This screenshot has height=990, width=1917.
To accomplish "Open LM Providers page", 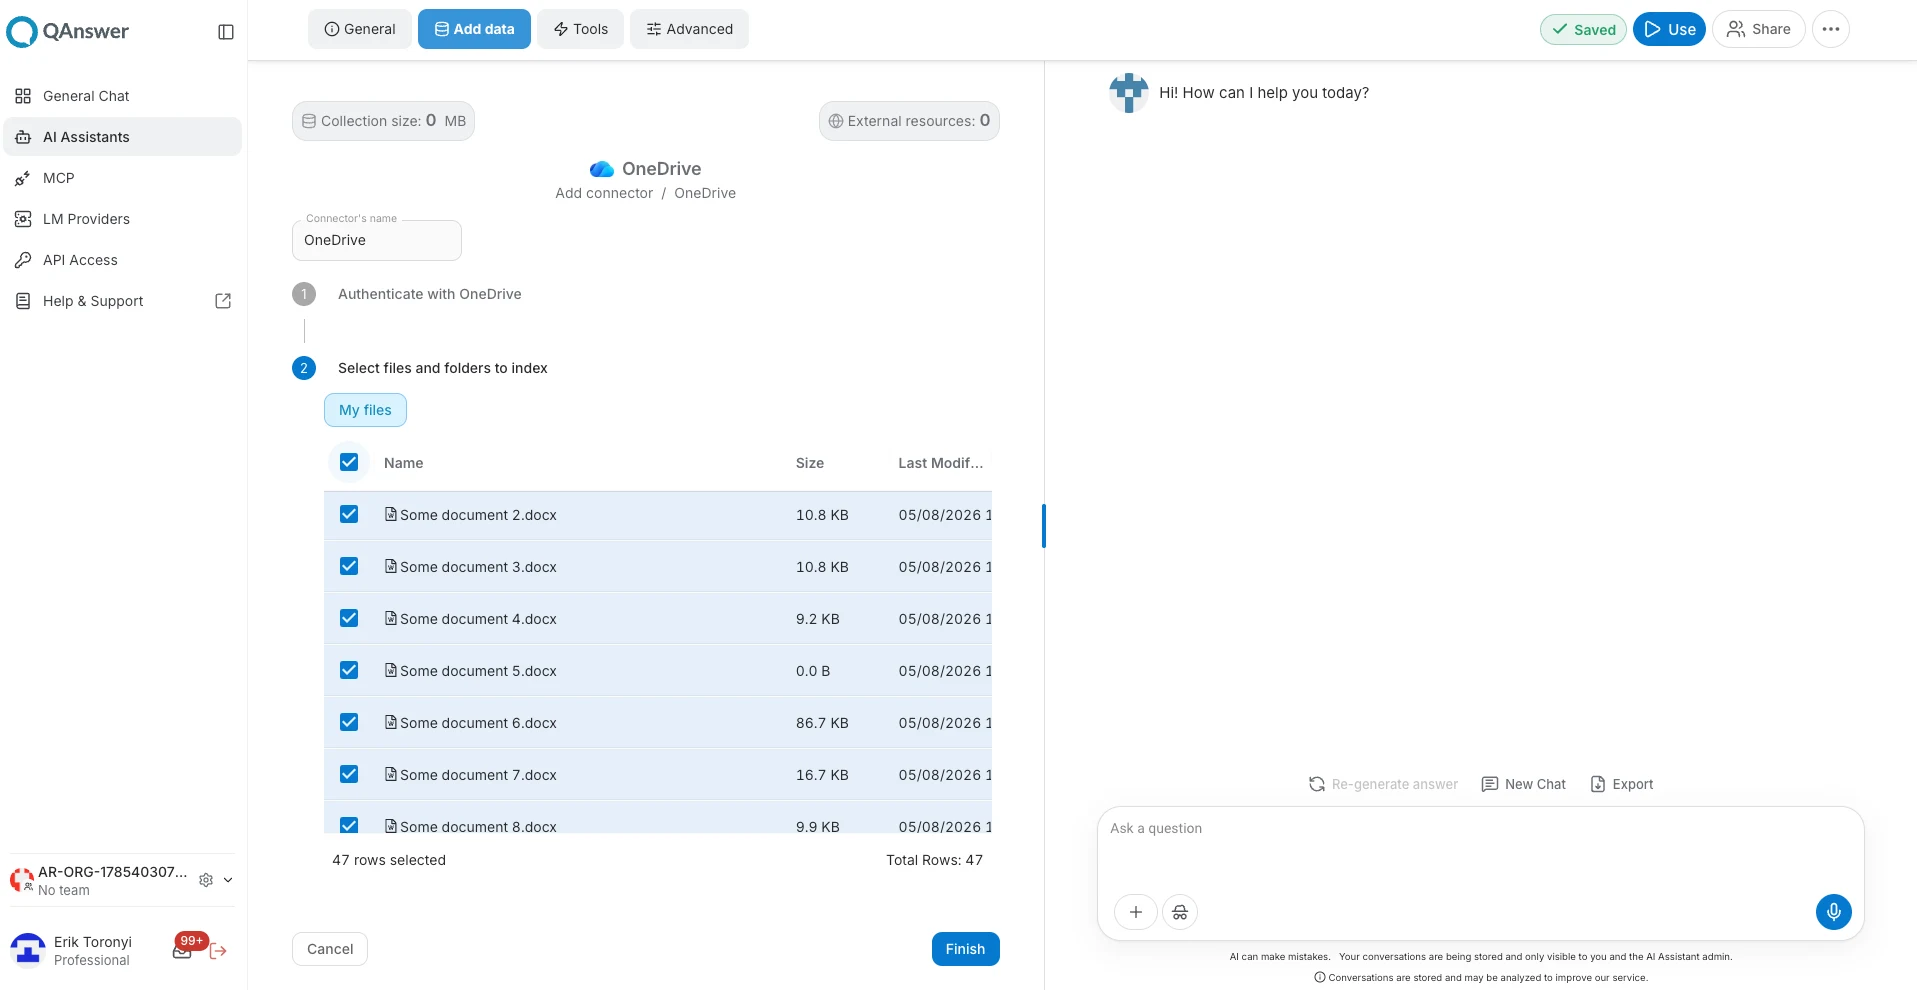I will pos(122,219).
